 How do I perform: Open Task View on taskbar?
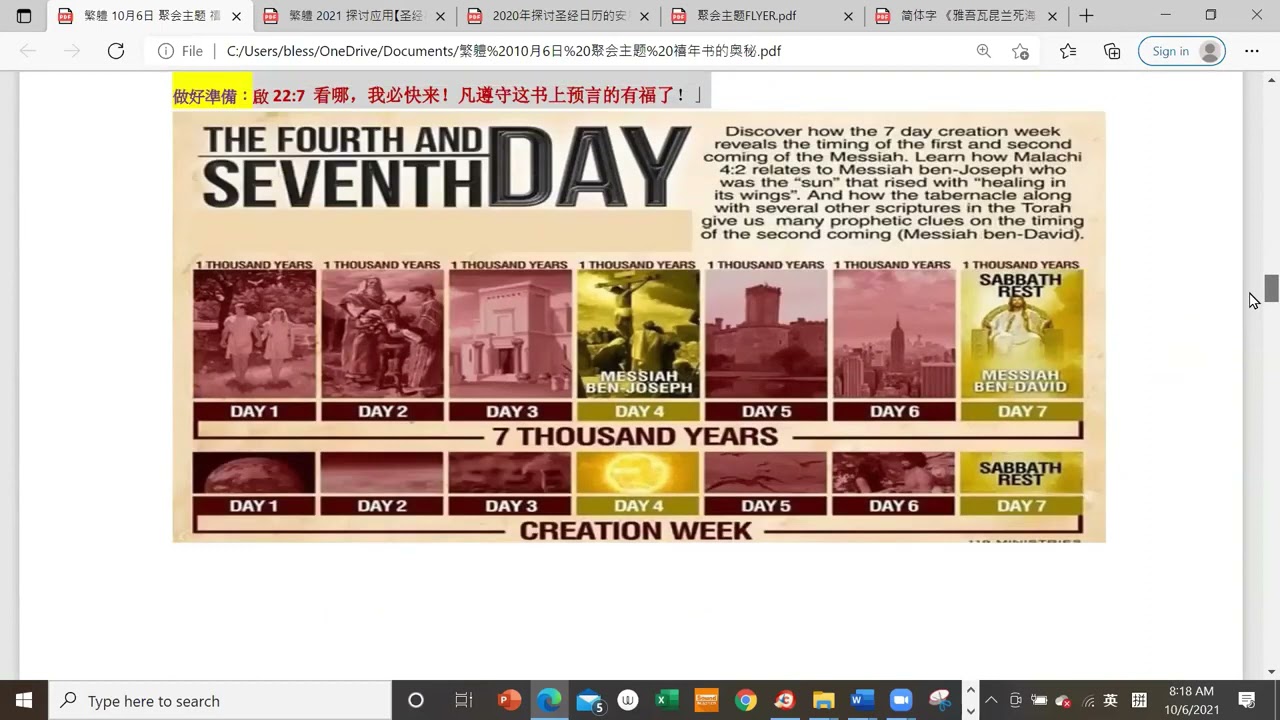pyautogui.click(x=463, y=700)
